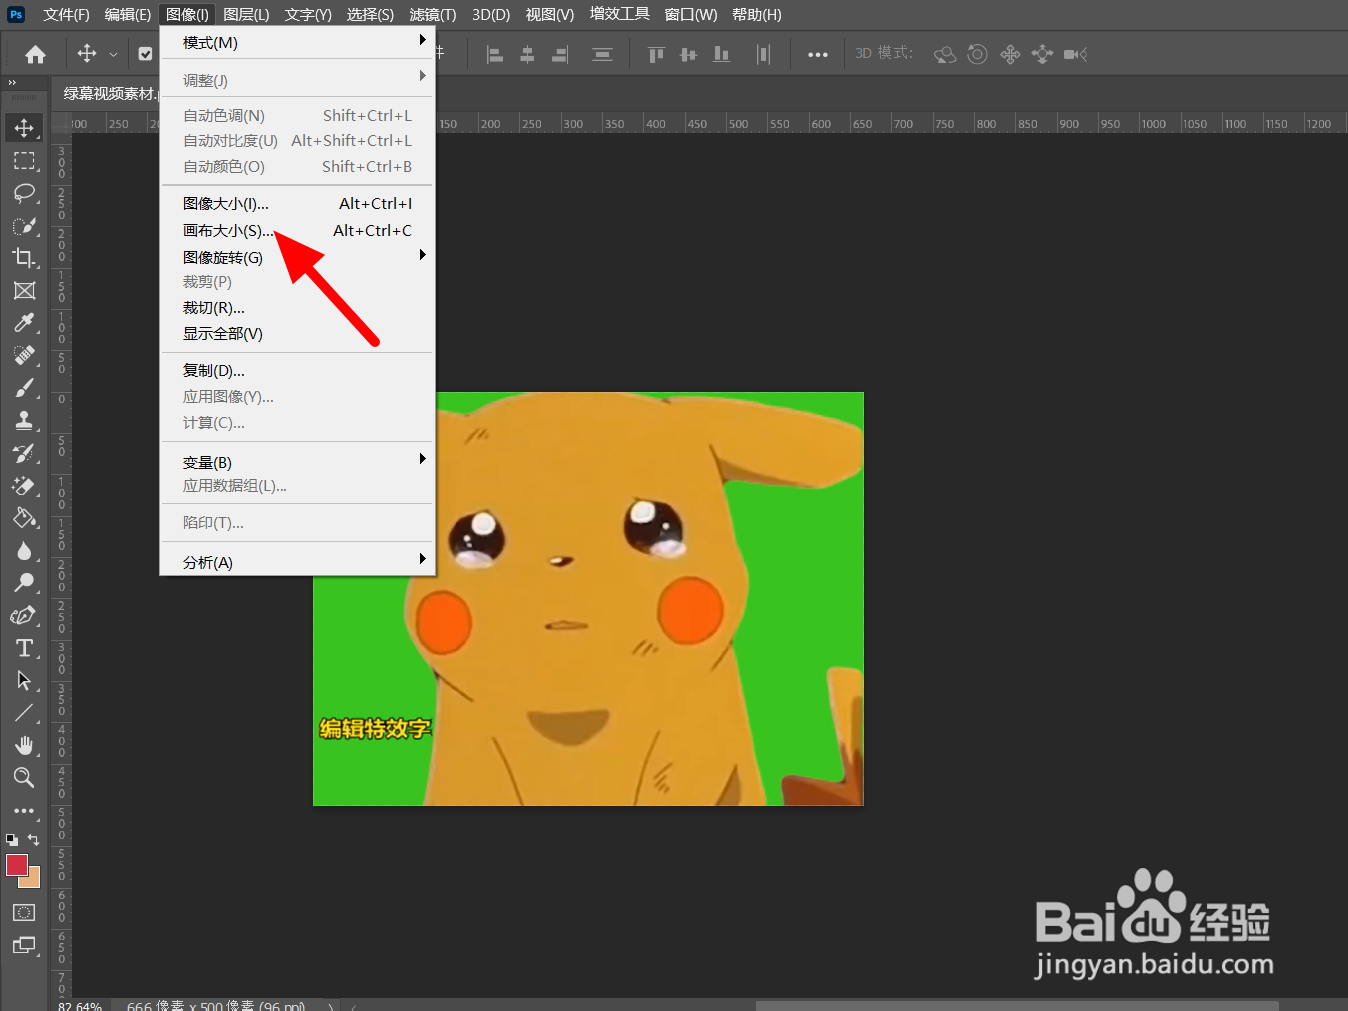1348x1011 pixels.
Task: Click align top edges icon
Action: point(656,55)
